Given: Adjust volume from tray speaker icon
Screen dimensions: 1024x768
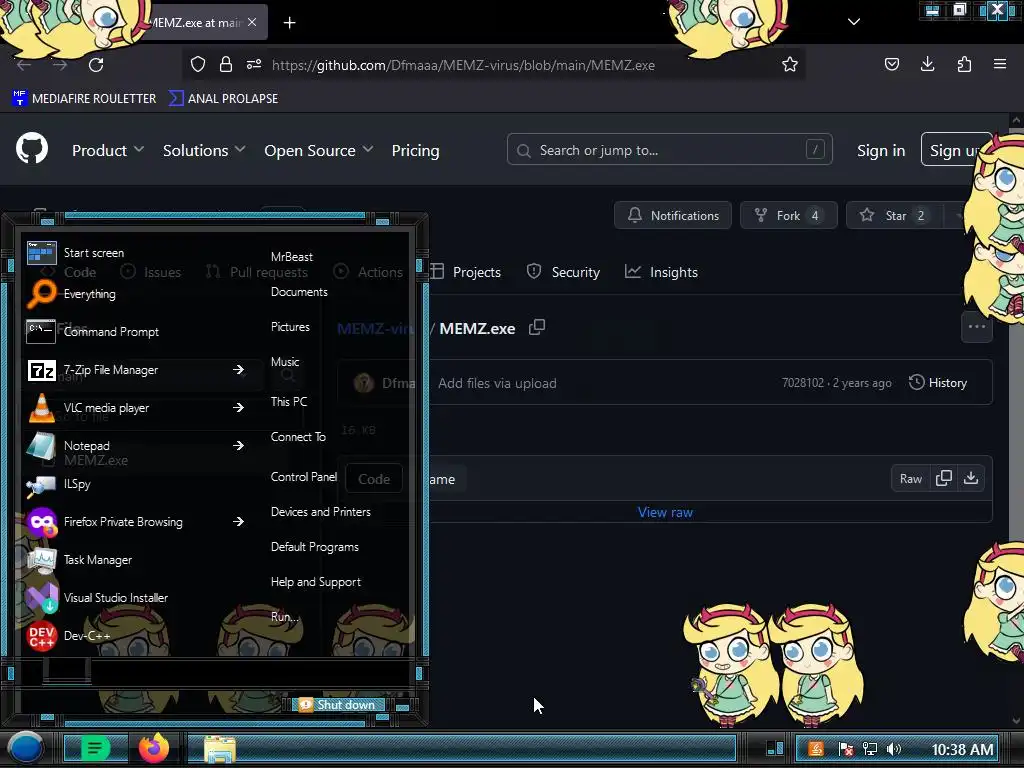Looking at the screenshot, I should [894, 749].
